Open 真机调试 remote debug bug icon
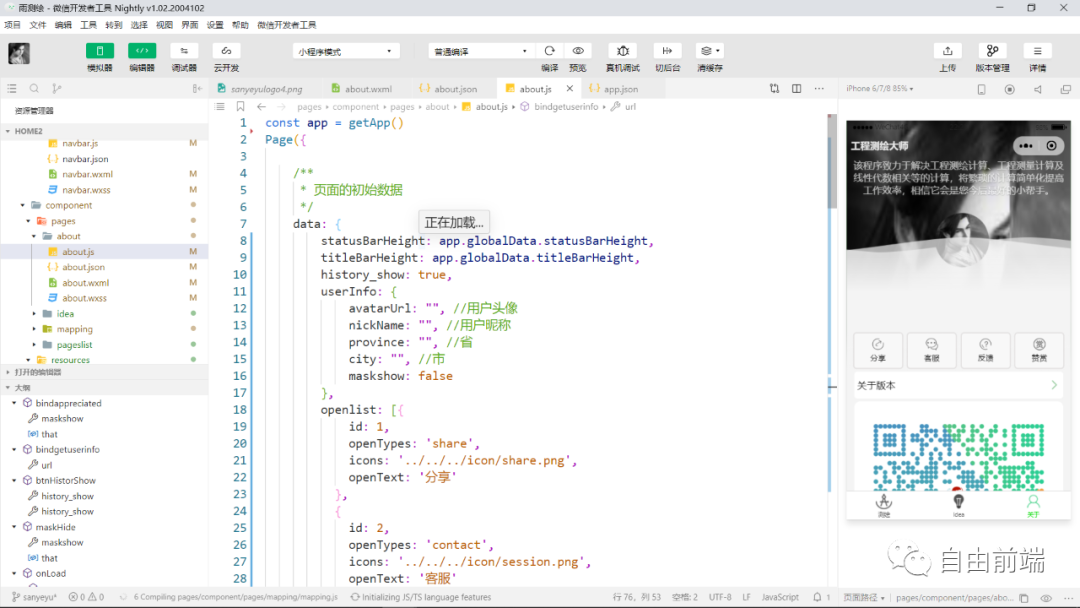Image resolution: width=1080 pixels, height=608 pixels. point(622,51)
